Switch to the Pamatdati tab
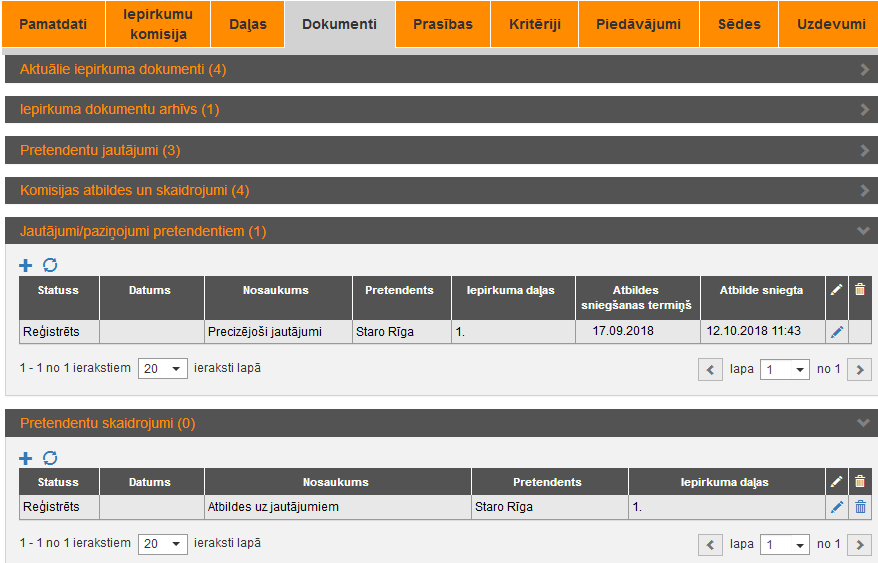 (53, 24)
